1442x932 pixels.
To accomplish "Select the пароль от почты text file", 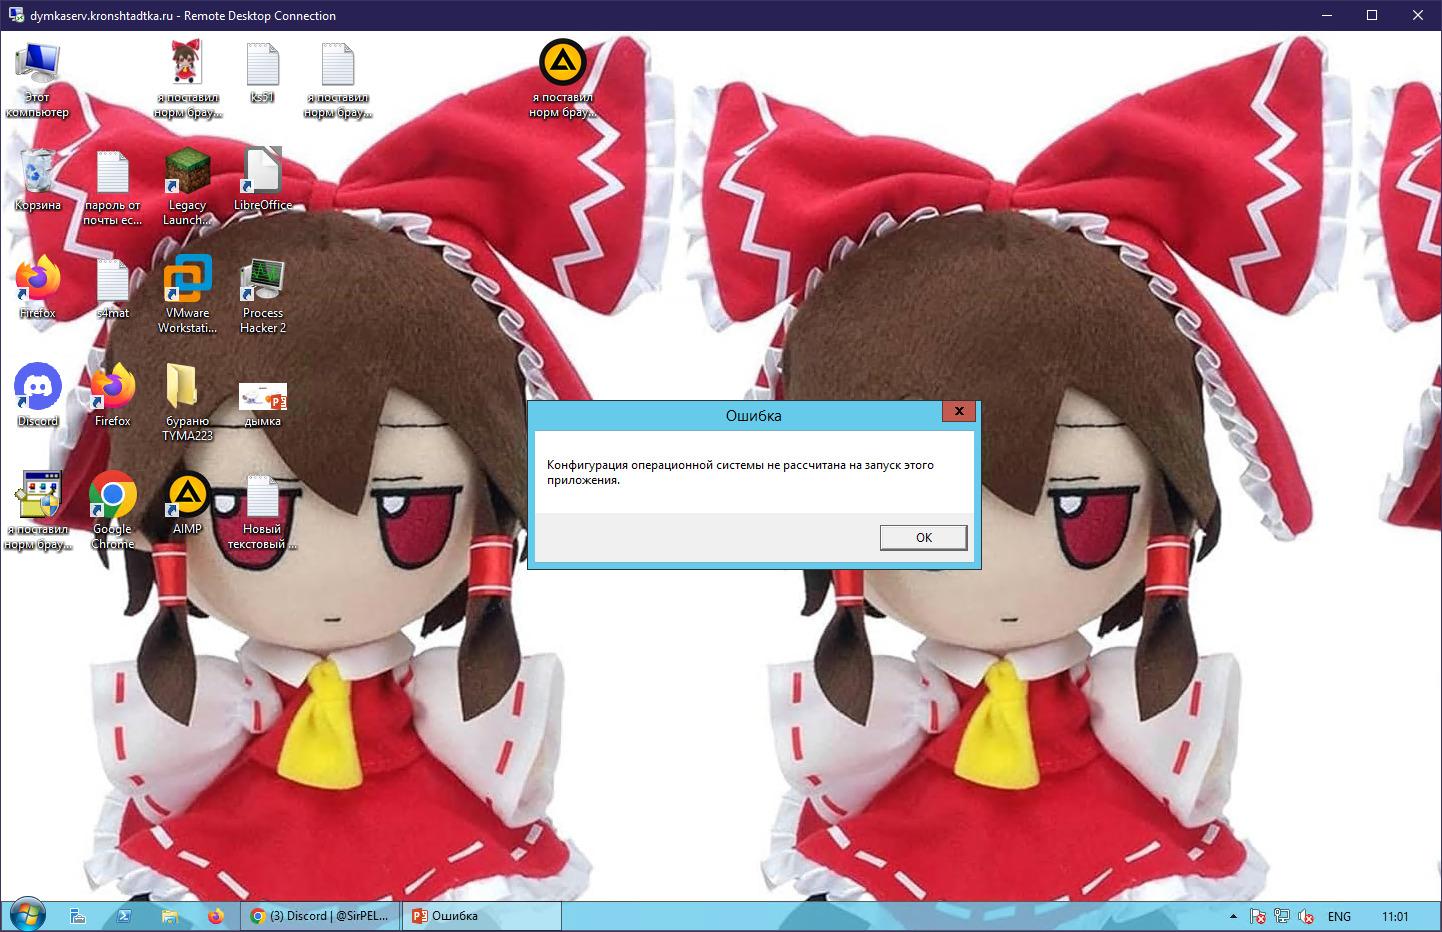I will click(x=112, y=188).
